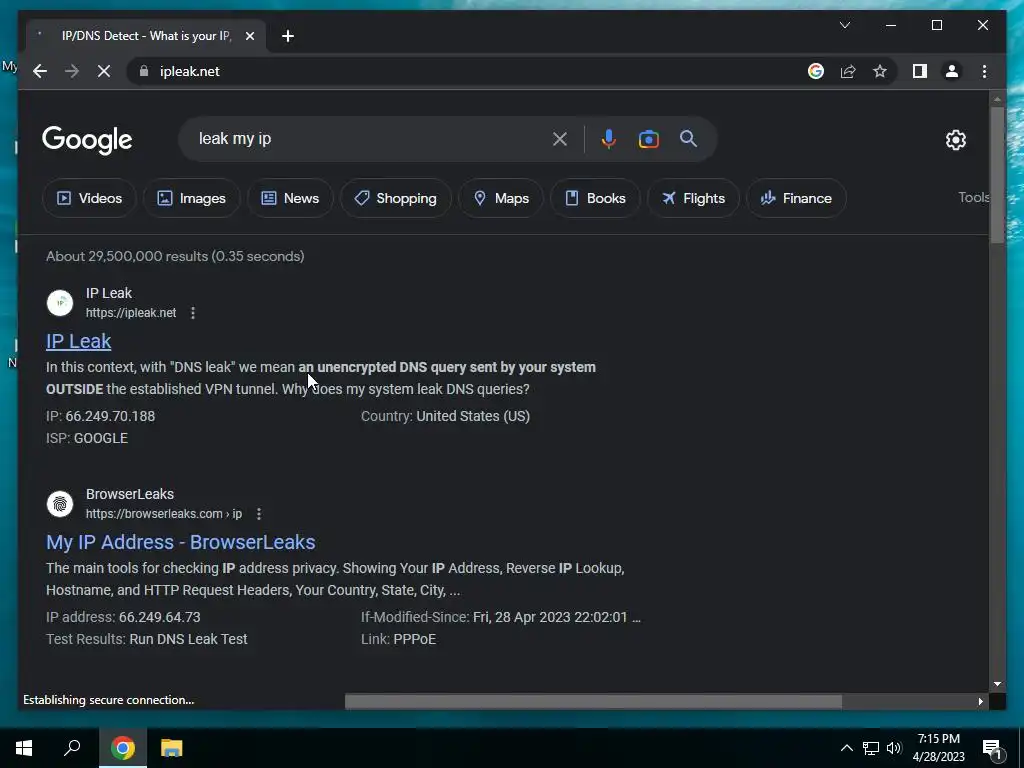Open a new tab with plus button
Viewport: 1024px width, 768px height.
tap(288, 36)
